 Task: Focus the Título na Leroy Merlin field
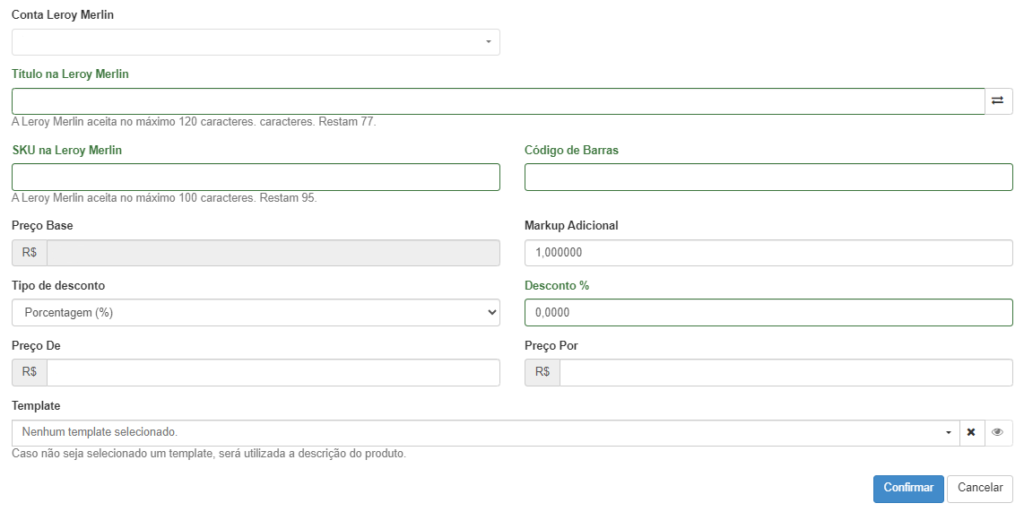point(498,101)
